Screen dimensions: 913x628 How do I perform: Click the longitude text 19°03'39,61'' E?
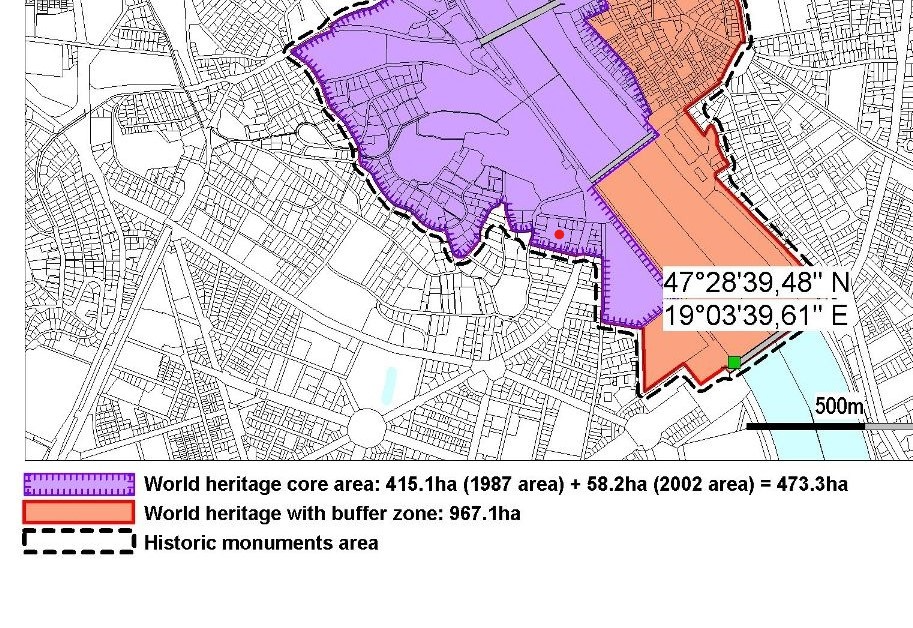coord(755,315)
